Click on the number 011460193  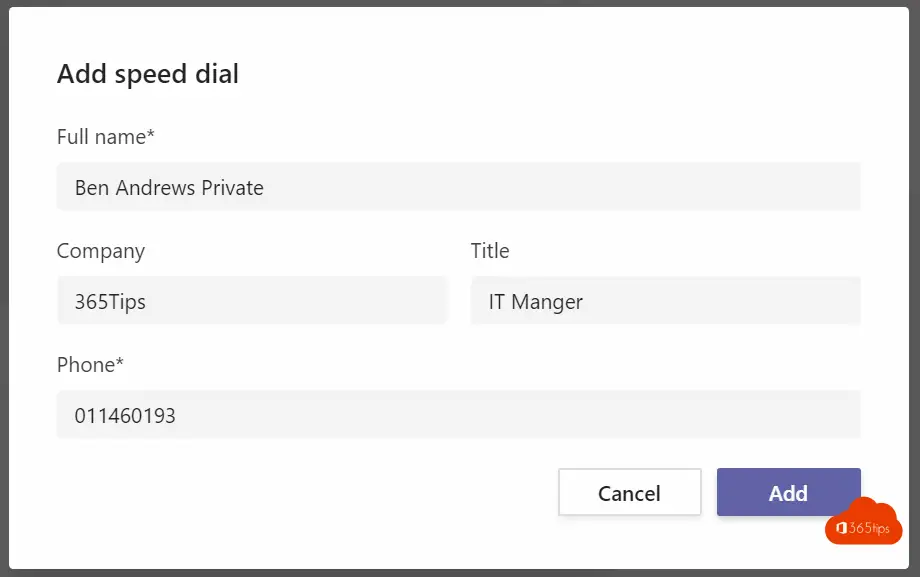coord(125,416)
